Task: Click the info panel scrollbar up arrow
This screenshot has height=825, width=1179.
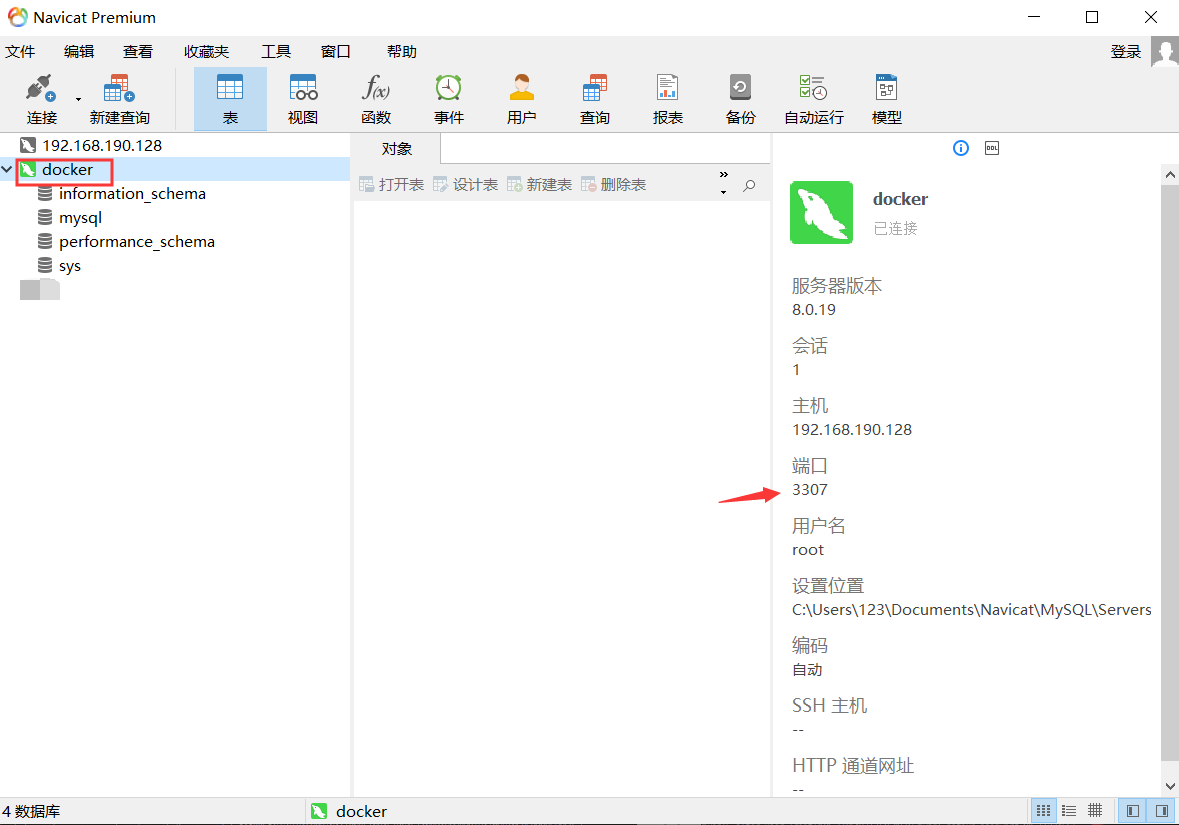Action: (1170, 174)
